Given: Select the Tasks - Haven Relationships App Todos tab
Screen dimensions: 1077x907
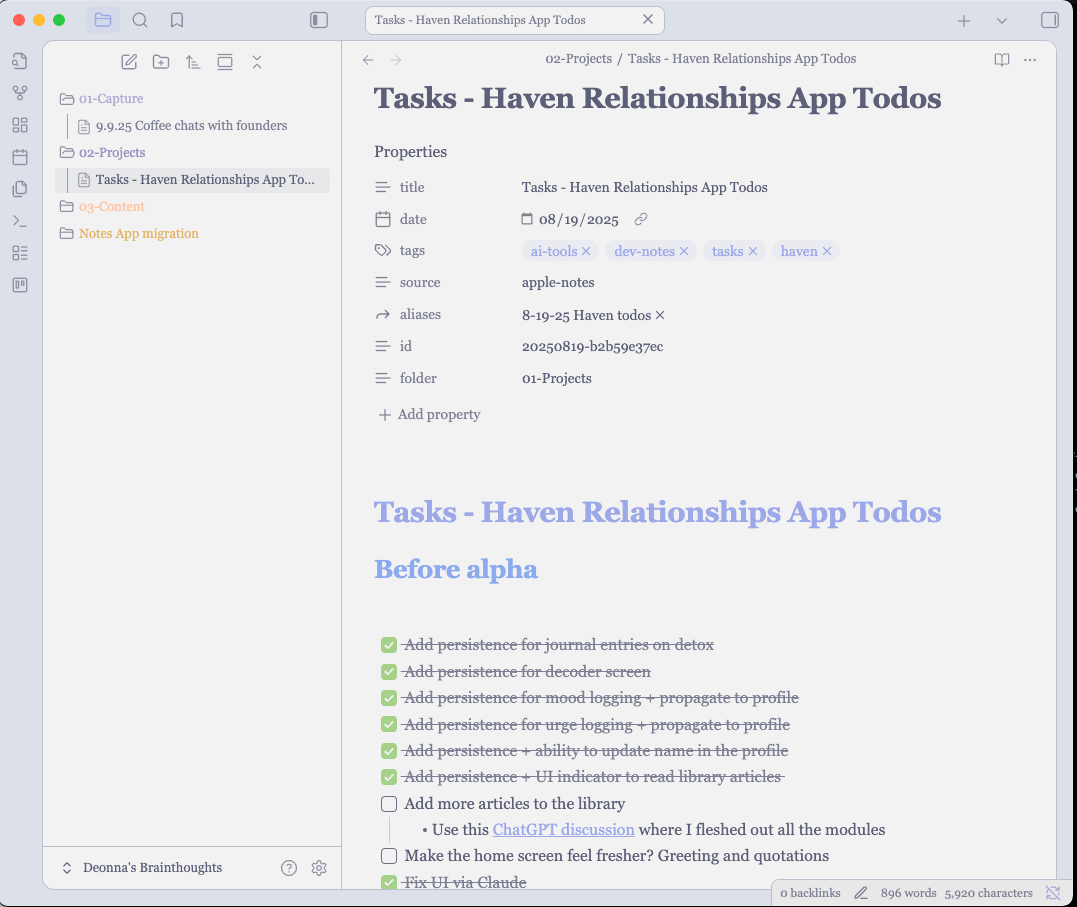Looking at the screenshot, I should coord(514,20).
